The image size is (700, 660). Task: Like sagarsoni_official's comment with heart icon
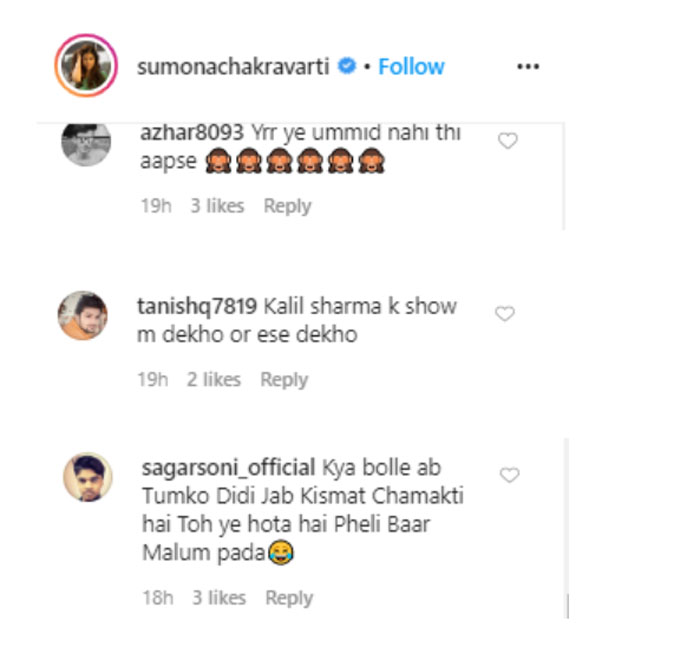click(509, 475)
